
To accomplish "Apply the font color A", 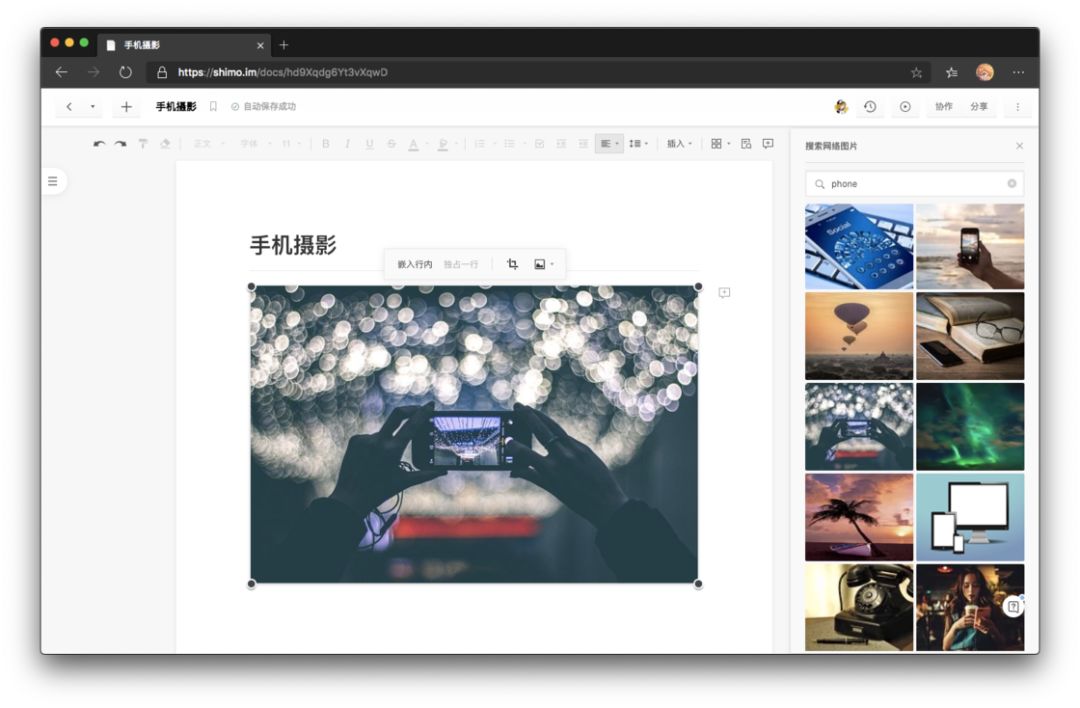I will (x=413, y=144).
